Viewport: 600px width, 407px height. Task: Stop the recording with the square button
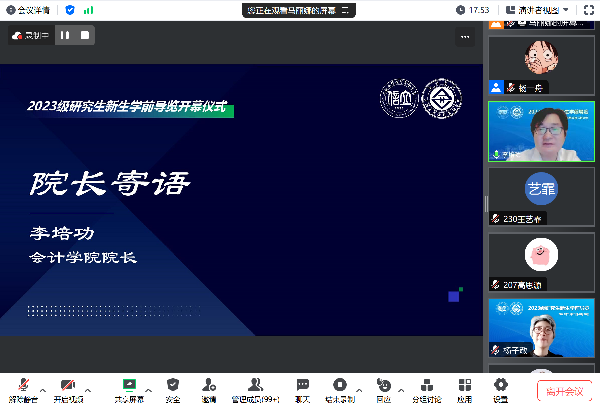click(x=86, y=35)
